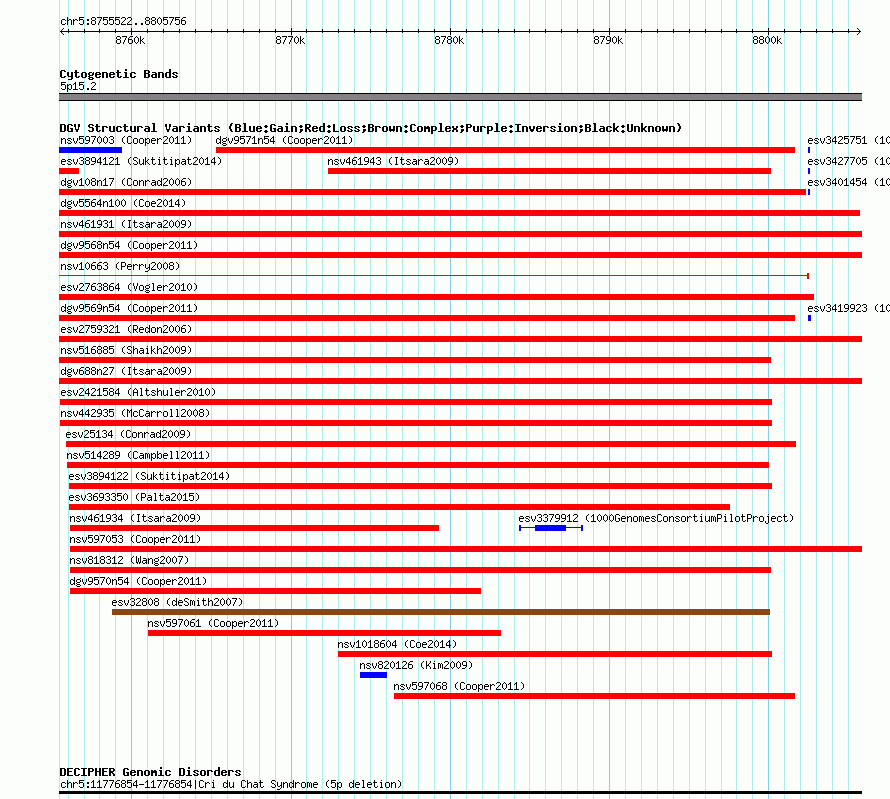Open the nsv461943 (Itsara2009) variant label

pyautogui.click(x=393, y=161)
